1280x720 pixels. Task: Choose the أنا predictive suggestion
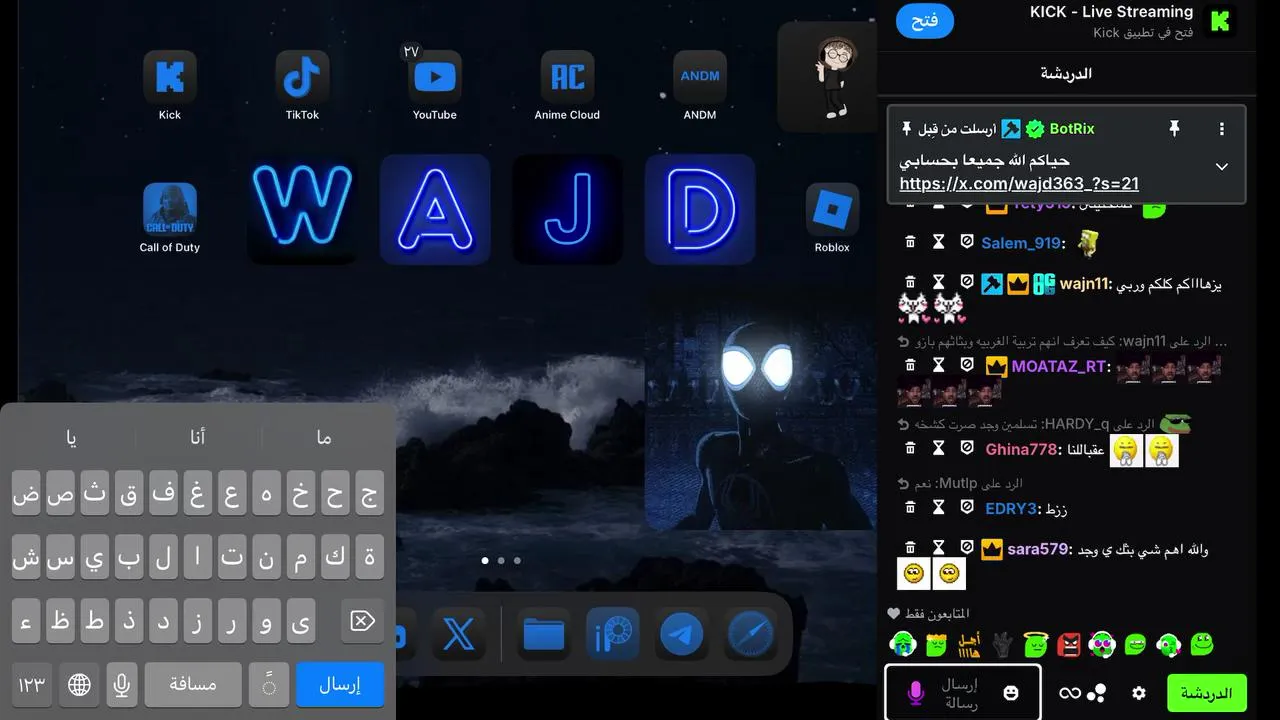pos(198,437)
